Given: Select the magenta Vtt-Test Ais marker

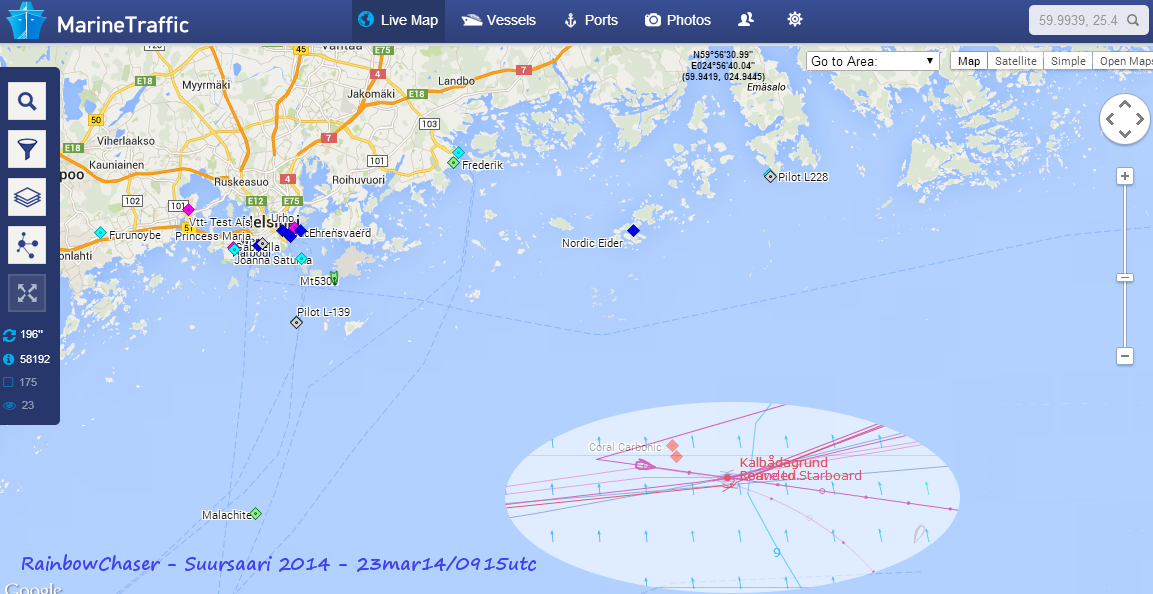Looking at the screenshot, I should pyautogui.click(x=189, y=210).
